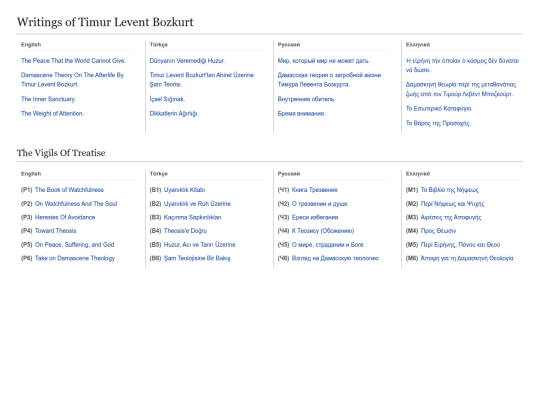This screenshot has height=405, width=540.
Task: Open P2 'On Watchfulness And The Soul'
Action: point(76,204)
